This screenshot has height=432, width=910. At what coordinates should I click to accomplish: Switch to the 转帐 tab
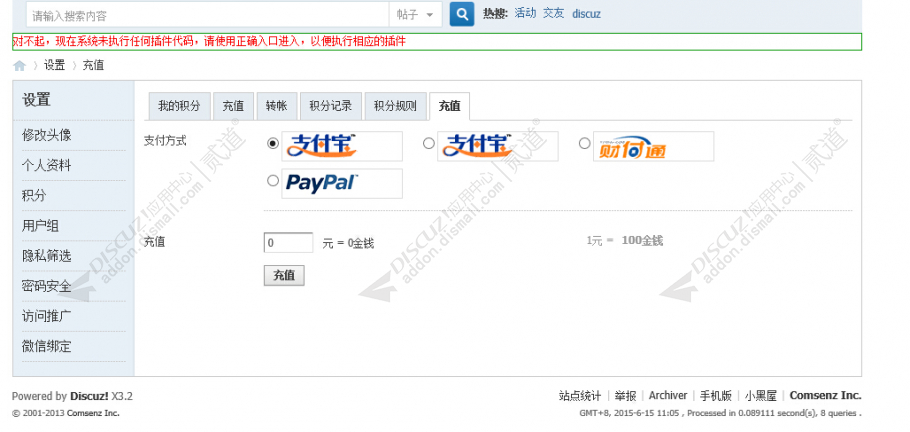click(277, 106)
